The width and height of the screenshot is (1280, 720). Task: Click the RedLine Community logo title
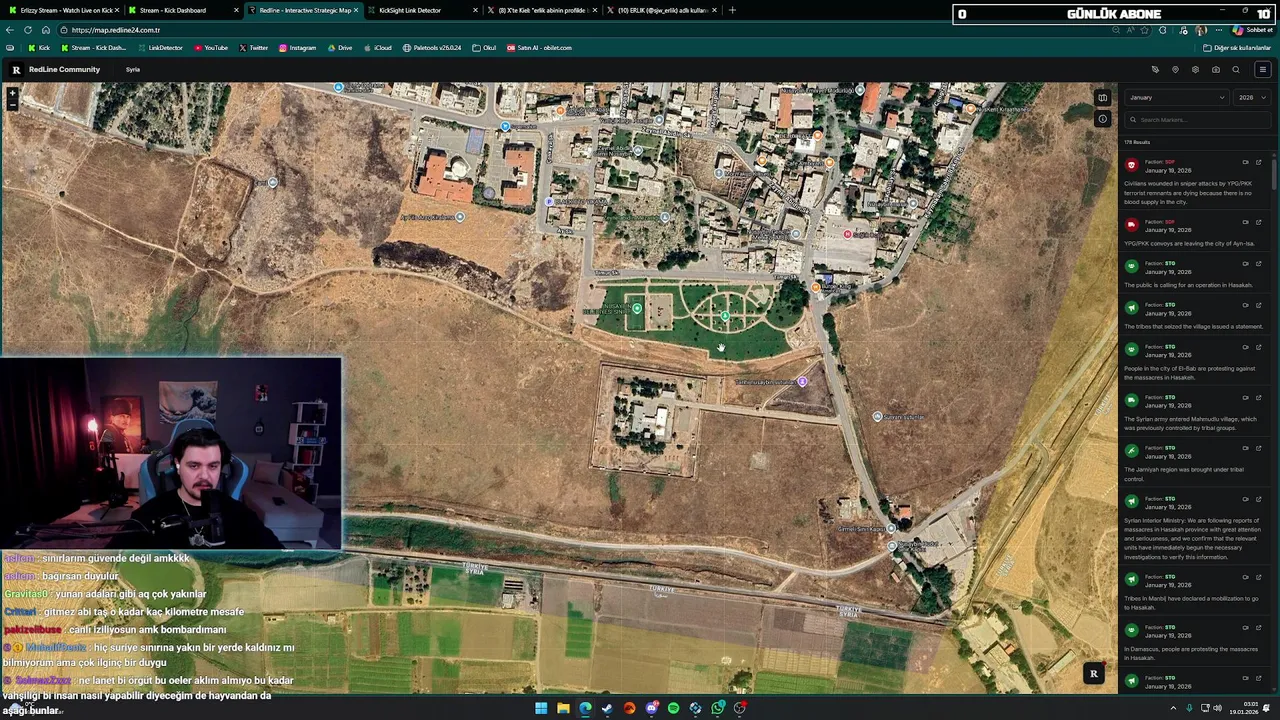coord(64,70)
